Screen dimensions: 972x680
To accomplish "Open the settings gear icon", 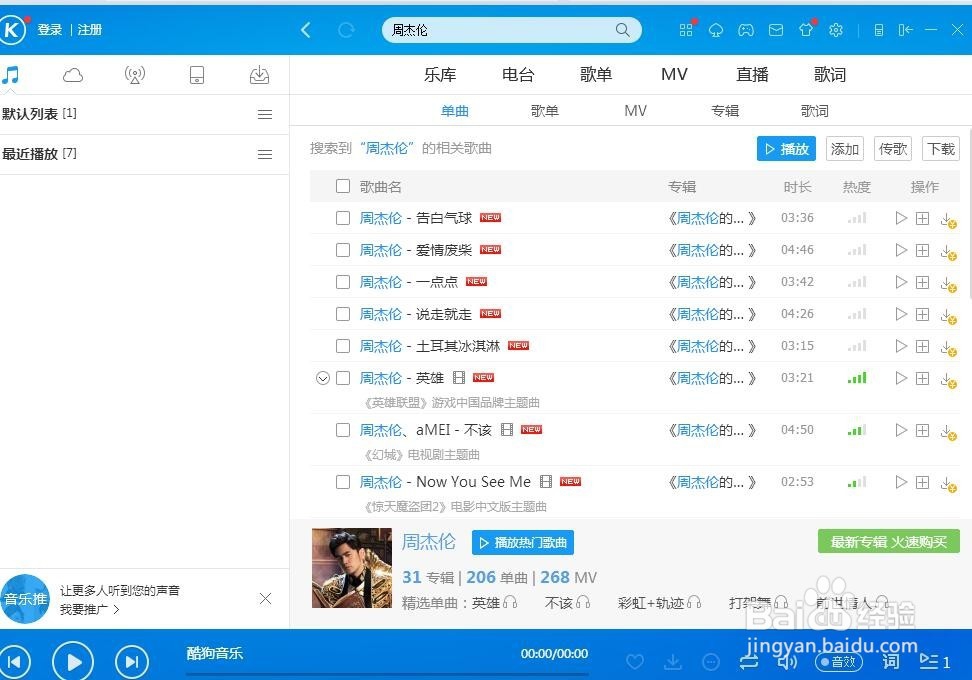I will coord(836,30).
